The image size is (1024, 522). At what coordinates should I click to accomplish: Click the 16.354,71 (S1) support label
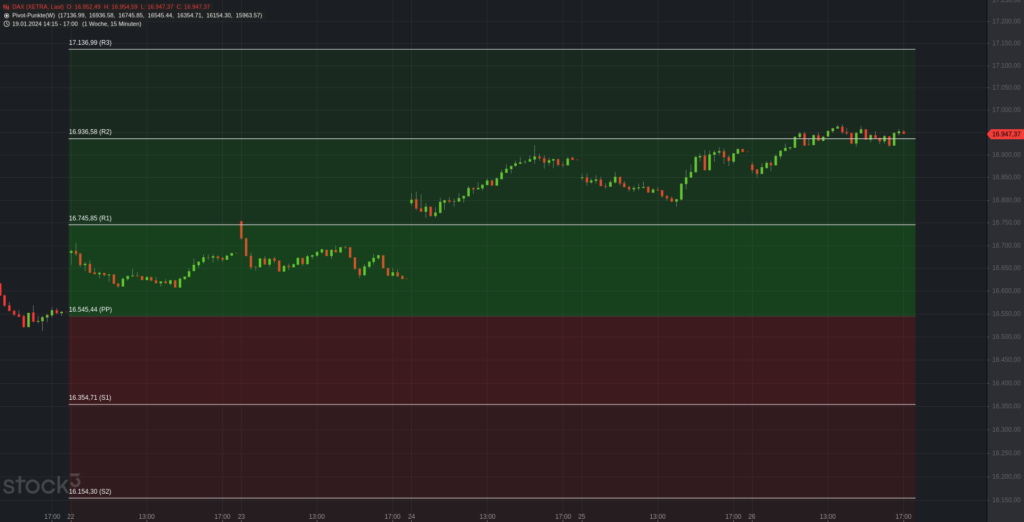90,398
